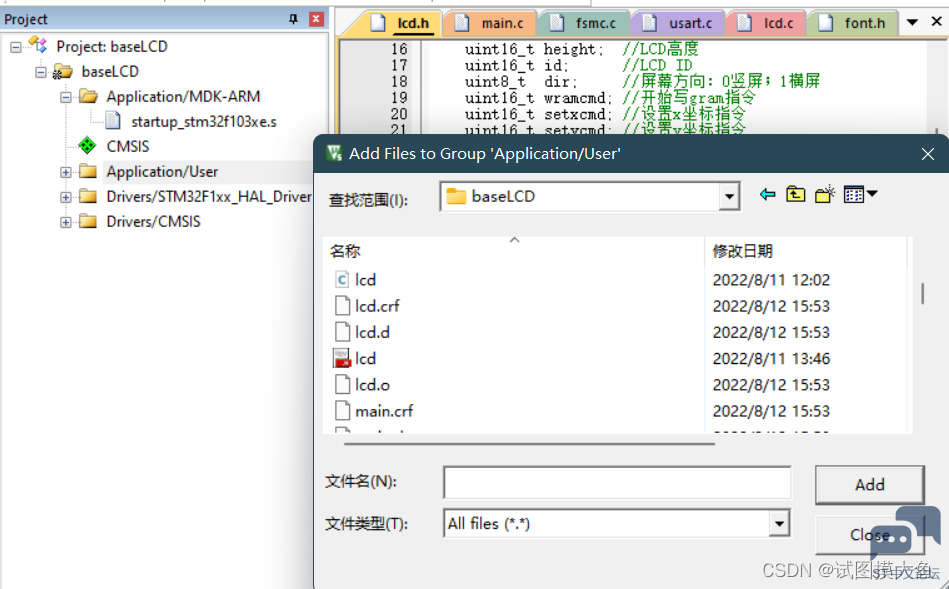This screenshot has width=949, height=589.
Task: Collapse the Application/MDK-ARM group
Action: coord(65,97)
